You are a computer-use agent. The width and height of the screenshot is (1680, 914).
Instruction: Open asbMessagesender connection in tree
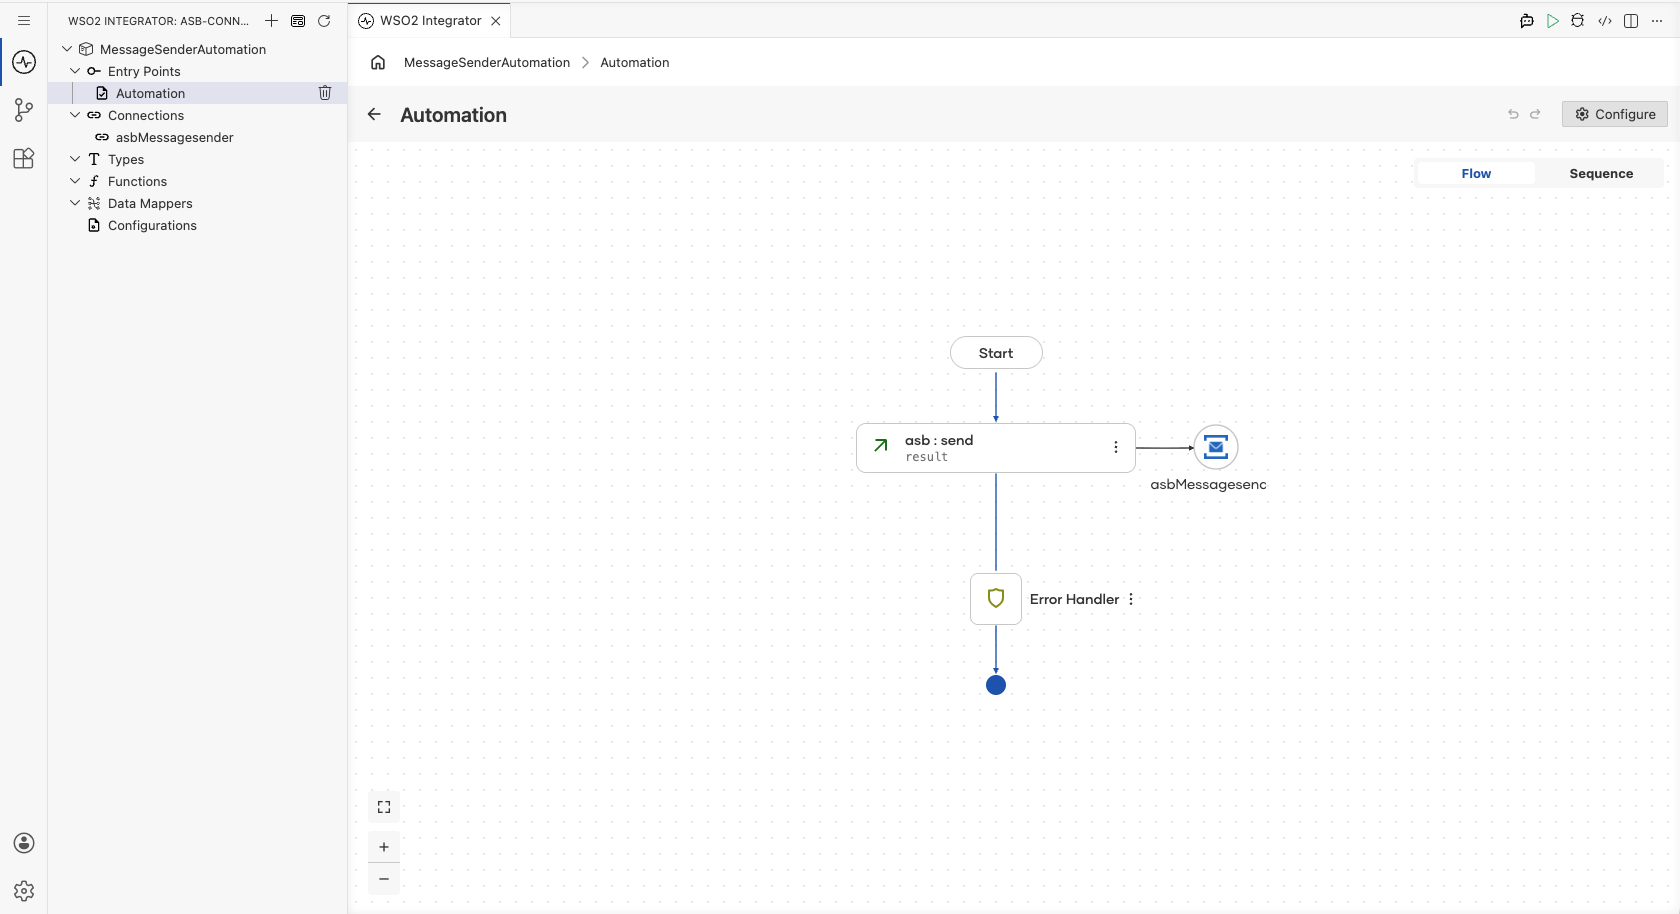(198, 137)
